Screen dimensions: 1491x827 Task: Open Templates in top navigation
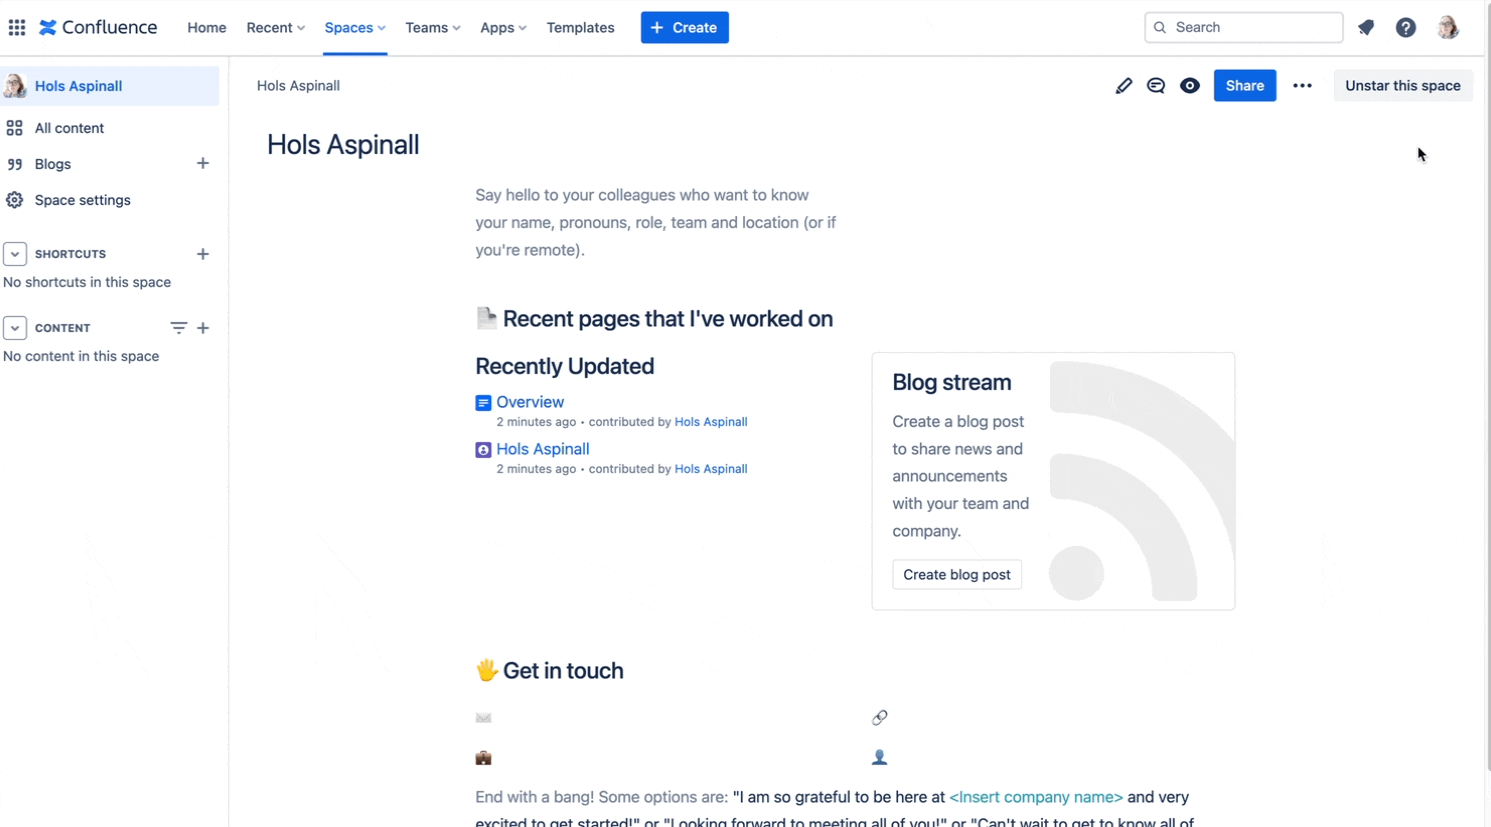tap(580, 27)
